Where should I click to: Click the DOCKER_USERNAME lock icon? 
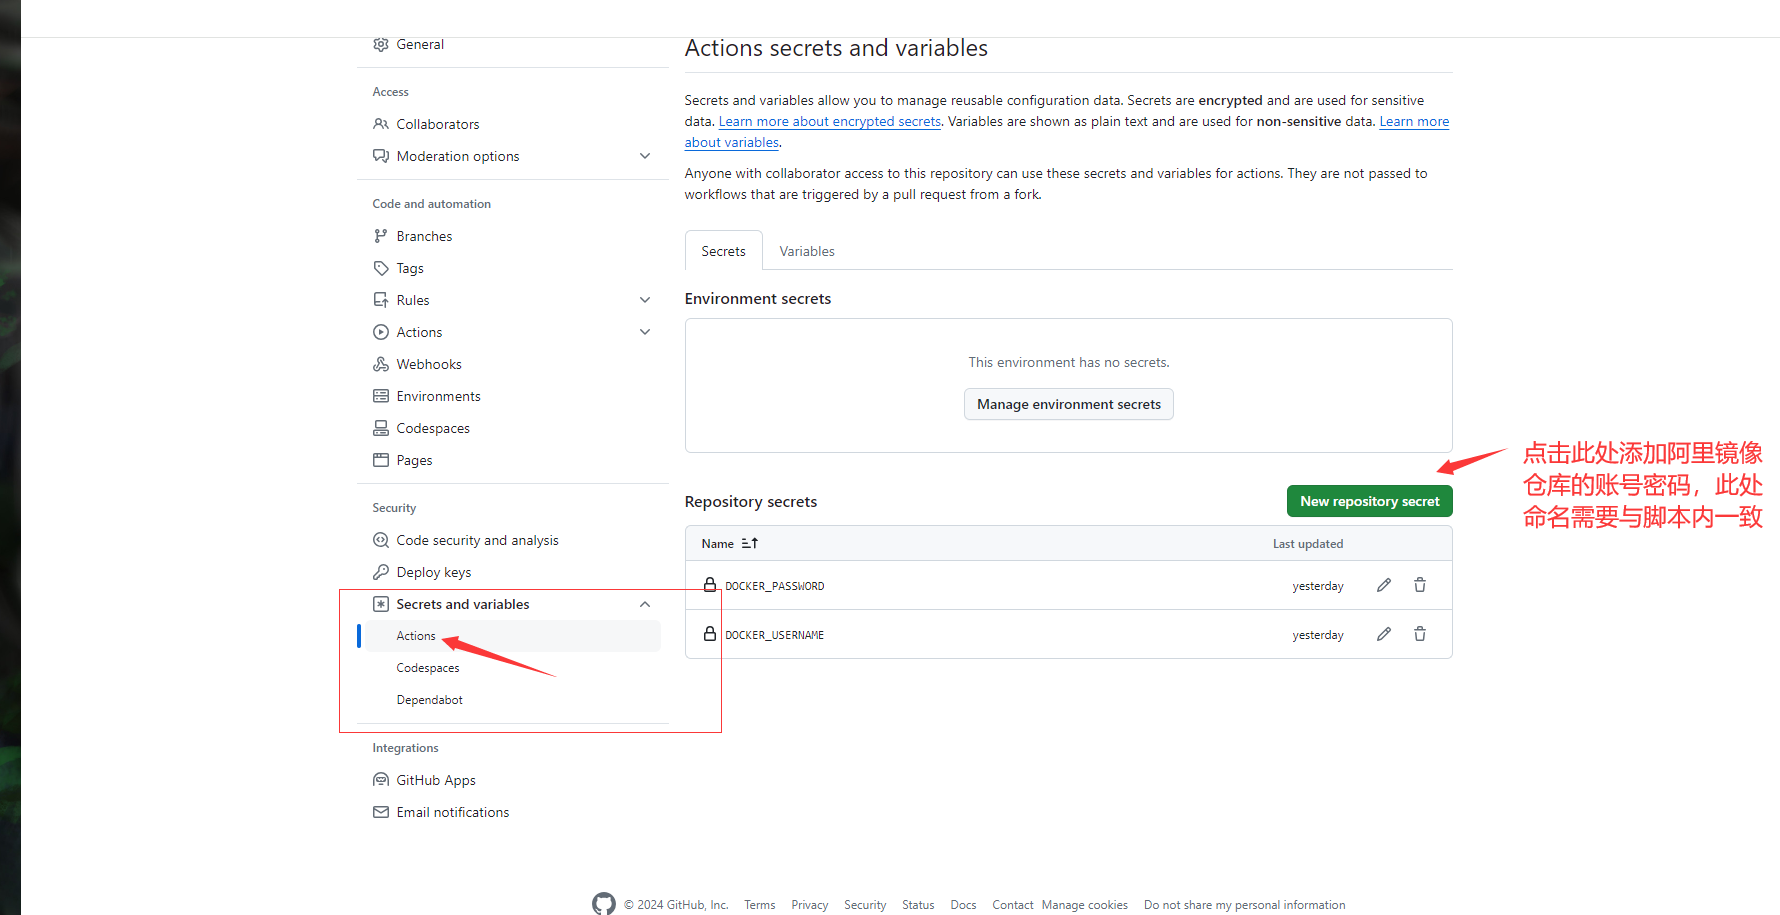coord(710,633)
